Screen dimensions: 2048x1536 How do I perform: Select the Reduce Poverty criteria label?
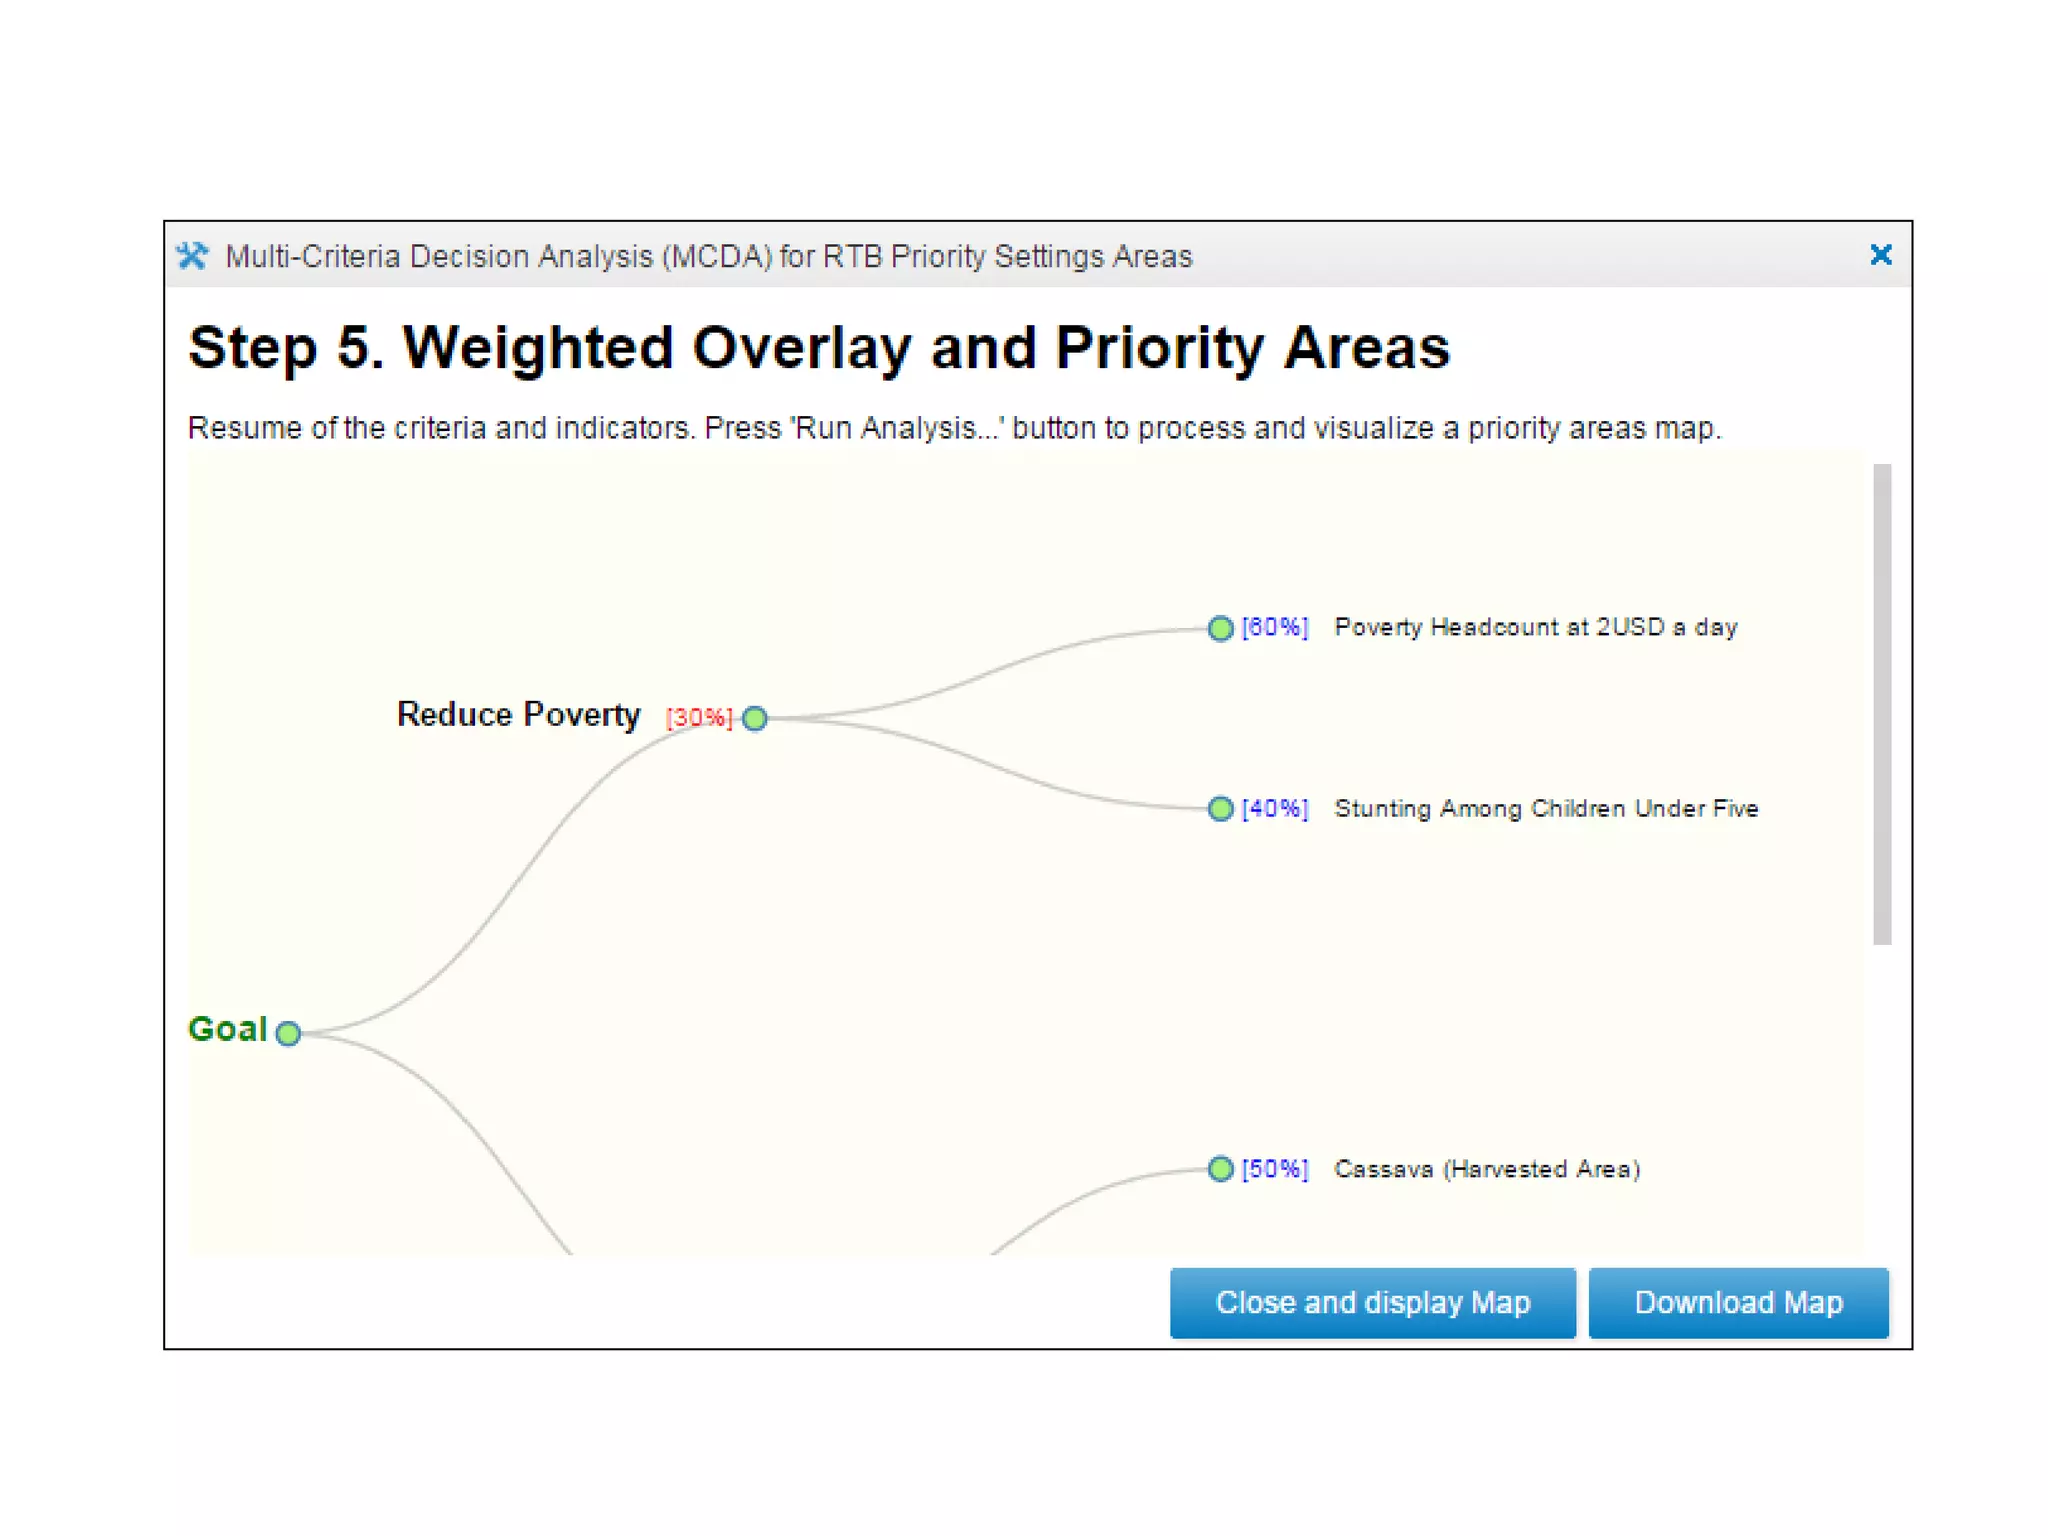tap(518, 714)
